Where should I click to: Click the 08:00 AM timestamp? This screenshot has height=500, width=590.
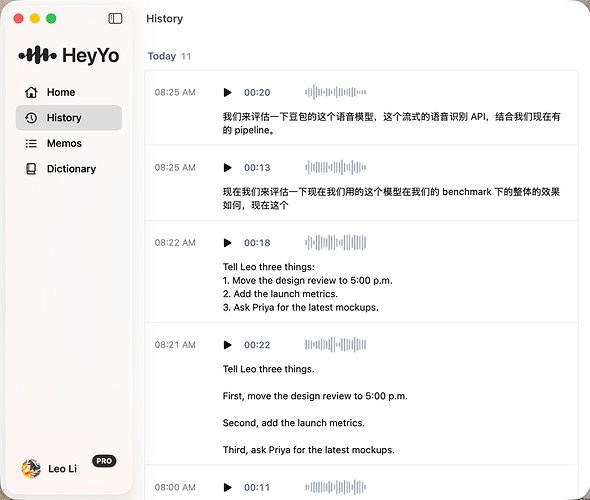(x=175, y=488)
